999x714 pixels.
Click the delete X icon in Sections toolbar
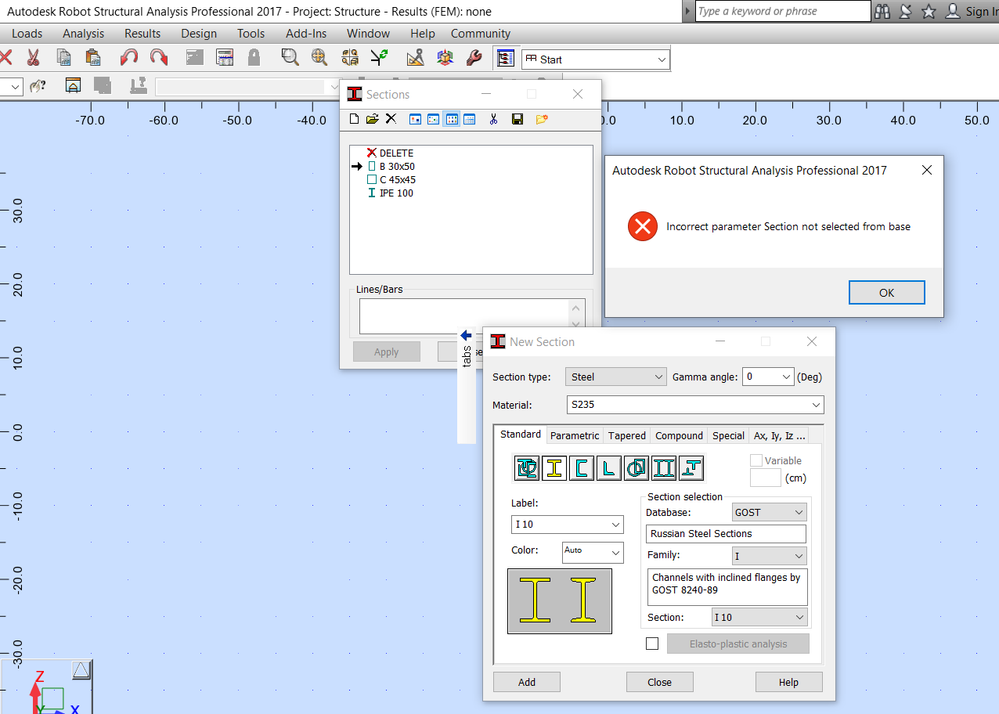[391, 119]
